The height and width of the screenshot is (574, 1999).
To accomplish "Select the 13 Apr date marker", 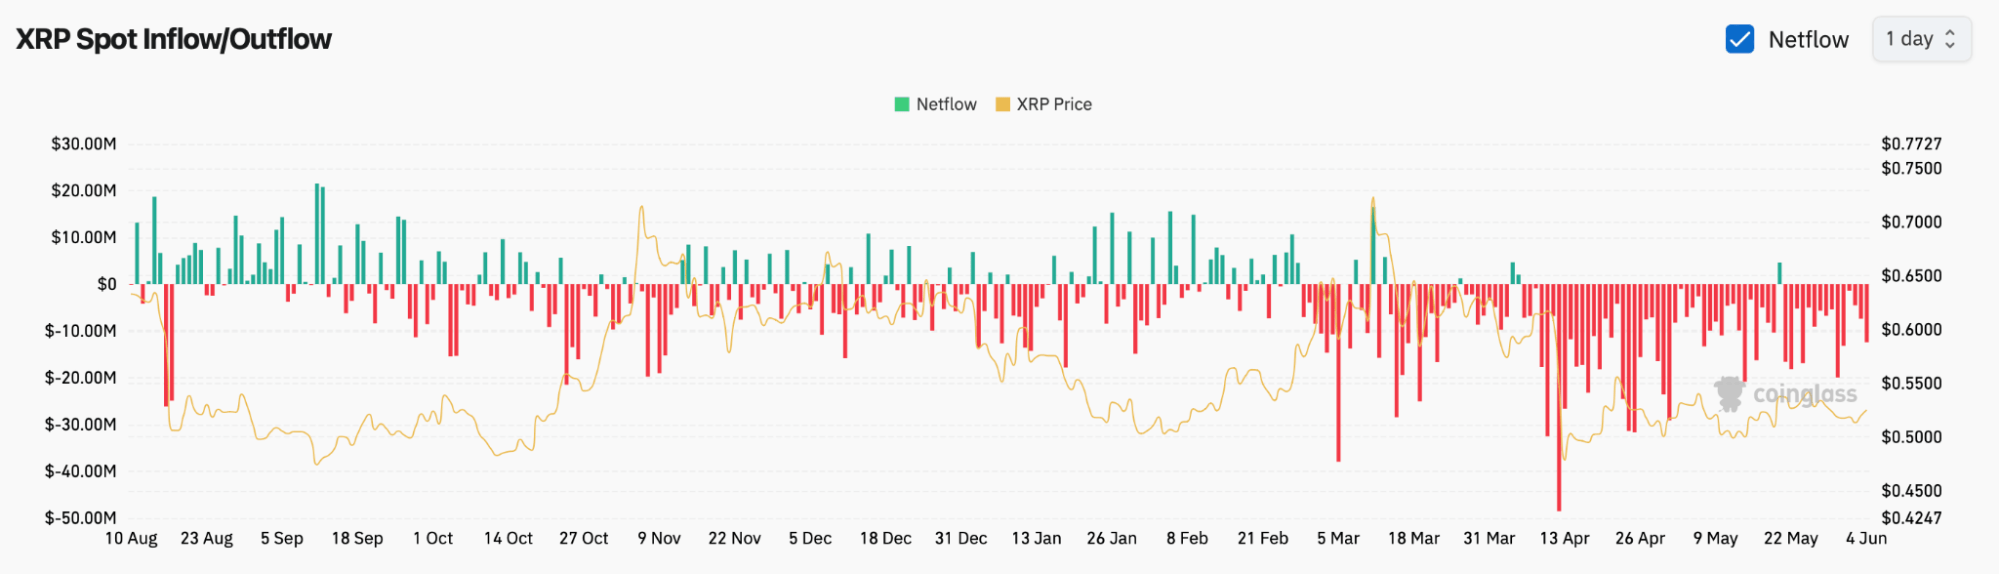I will (x=1564, y=538).
